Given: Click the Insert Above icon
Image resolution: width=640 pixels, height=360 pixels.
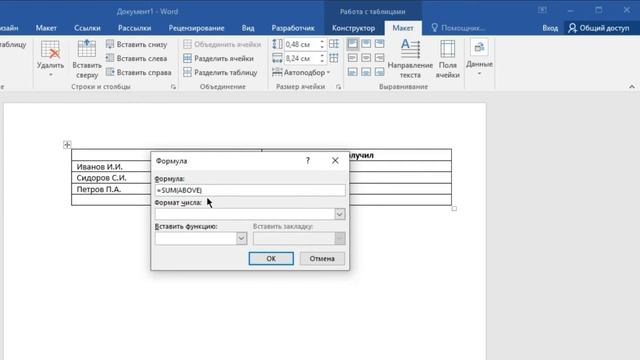Looking at the screenshot, I should [x=87, y=49].
